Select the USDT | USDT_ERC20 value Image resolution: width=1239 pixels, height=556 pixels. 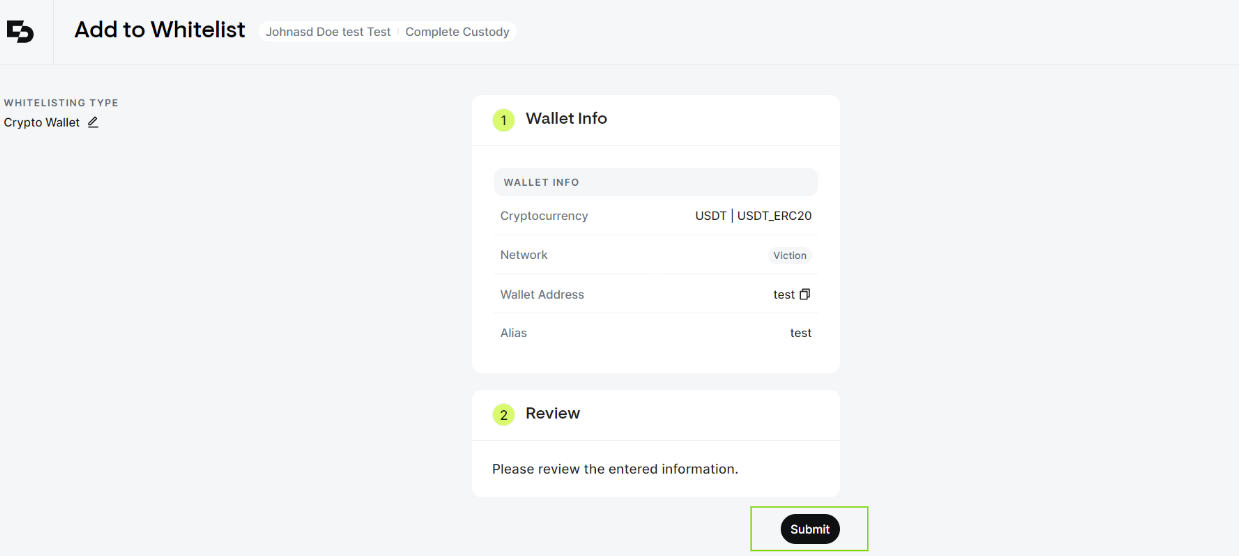coord(754,216)
